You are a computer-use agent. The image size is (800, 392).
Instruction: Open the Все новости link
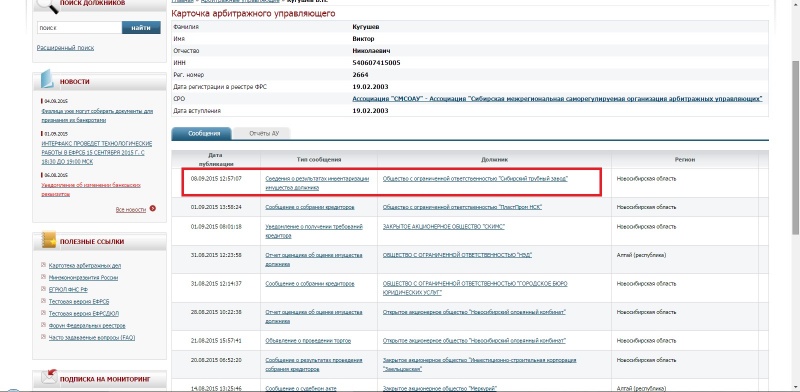pyautogui.click(x=131, y=209)
